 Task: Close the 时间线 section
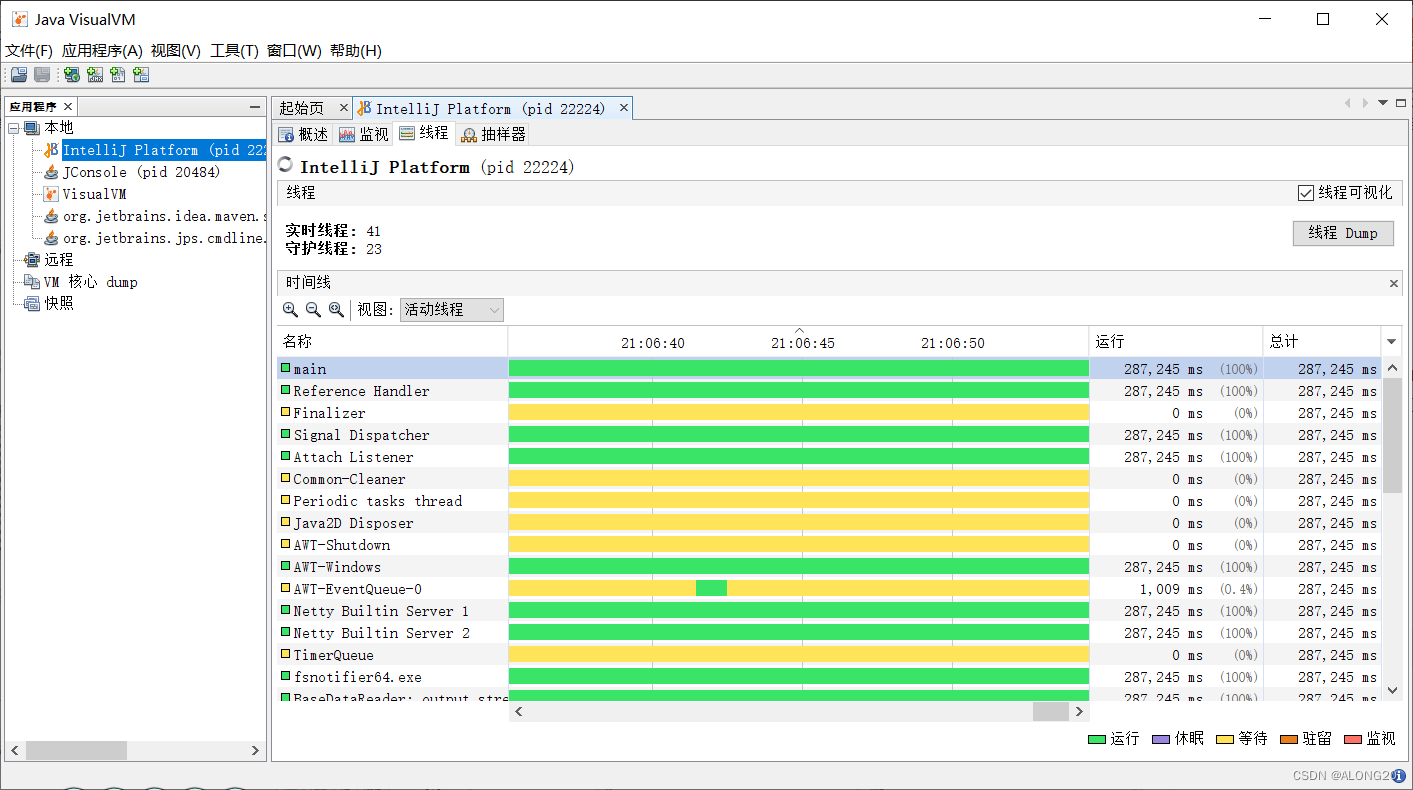(1394, 284)
